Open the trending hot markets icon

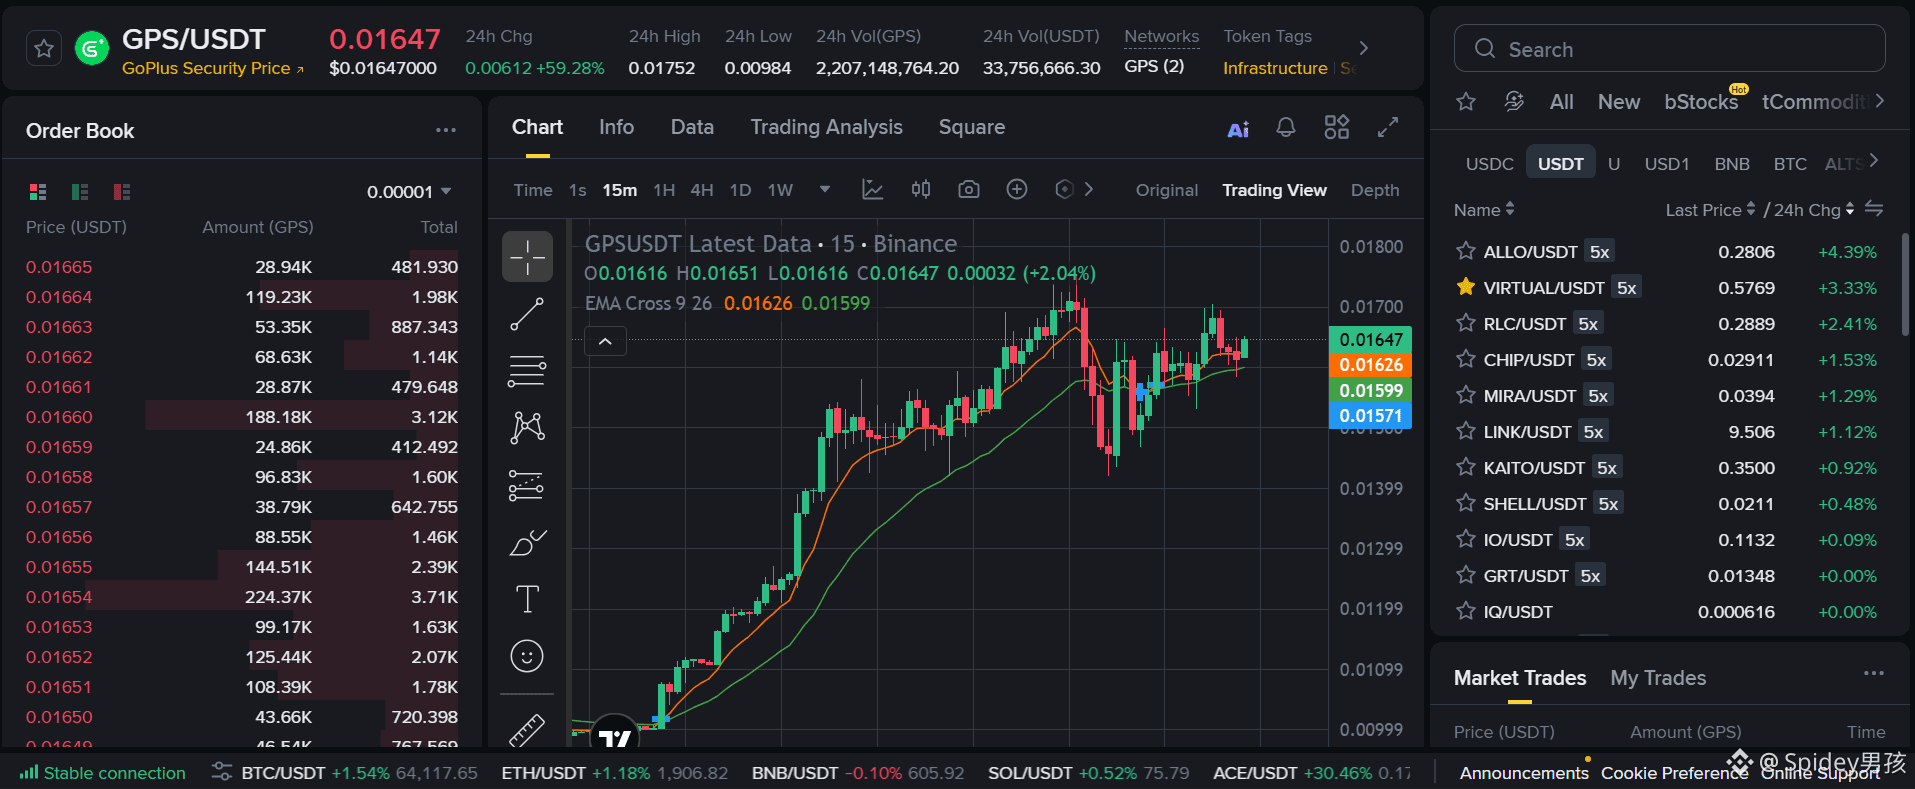(1514, 102)
